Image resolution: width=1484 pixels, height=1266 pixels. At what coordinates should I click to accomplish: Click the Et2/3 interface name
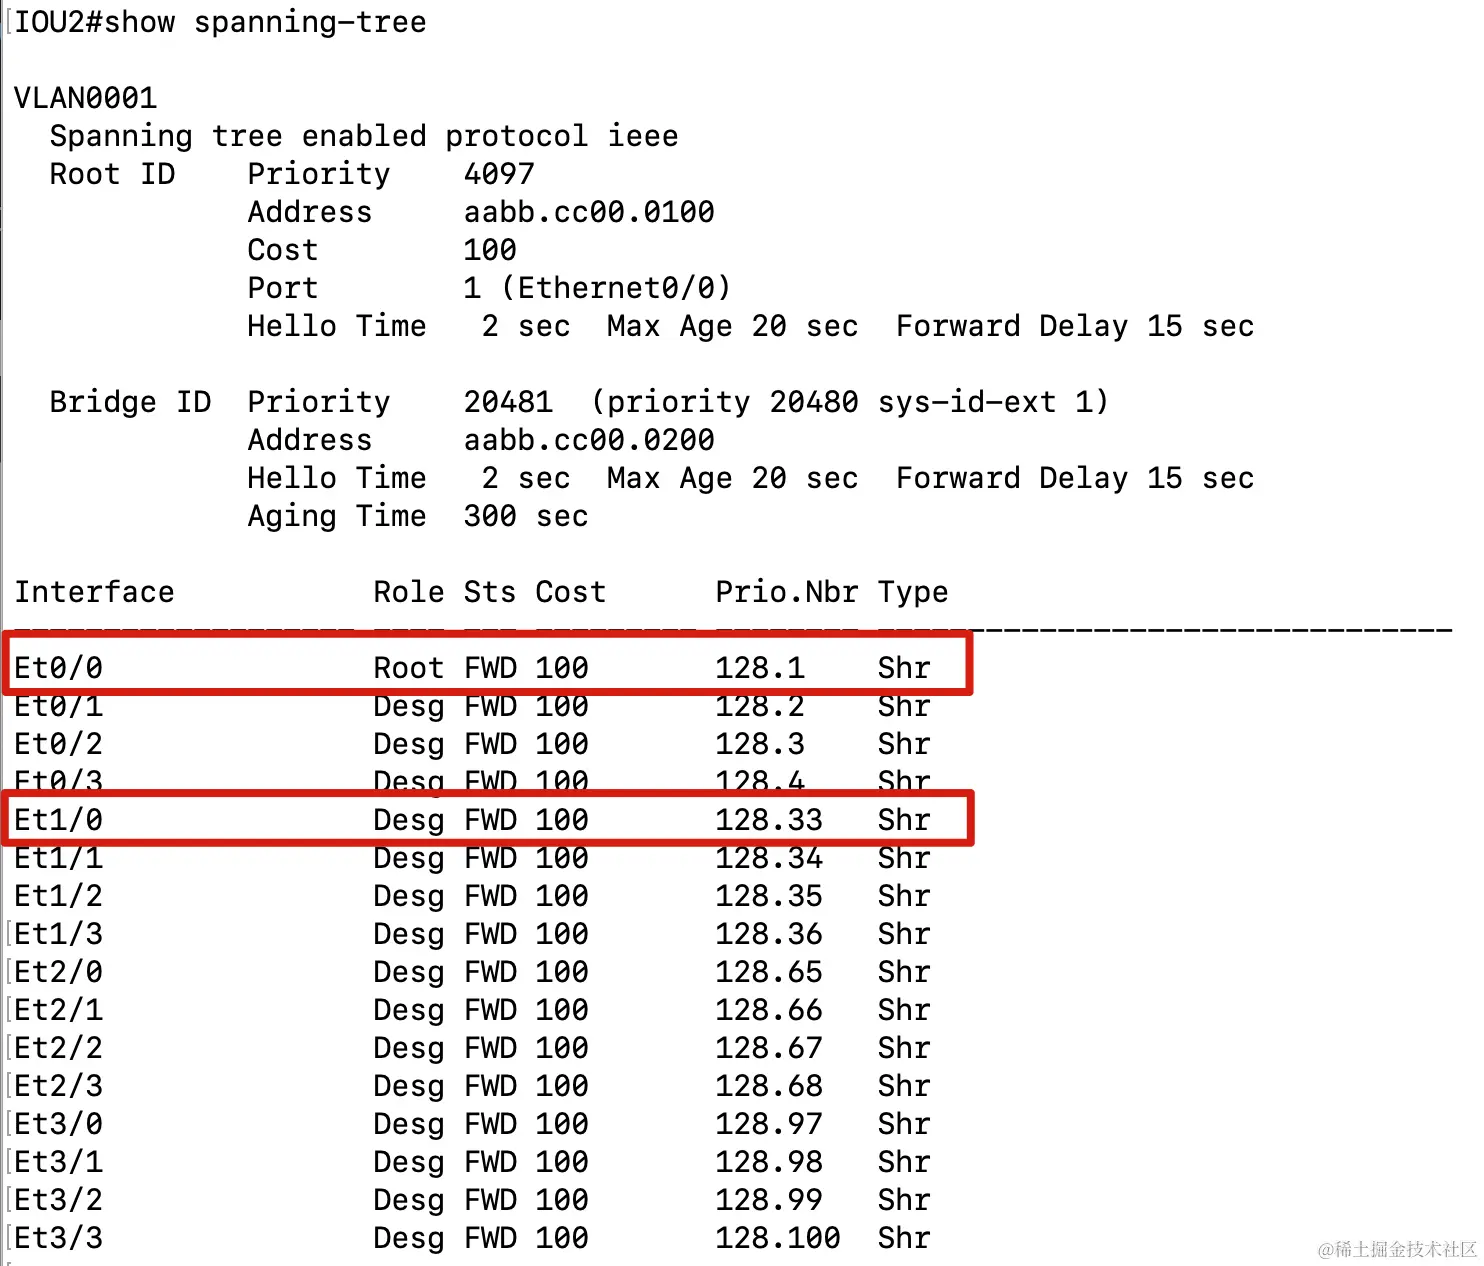click(x=58, y=1086)
